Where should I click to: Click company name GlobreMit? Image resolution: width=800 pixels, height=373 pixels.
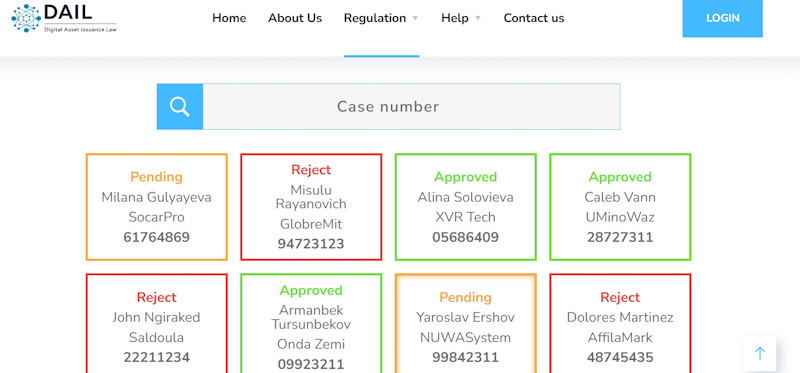311,225
